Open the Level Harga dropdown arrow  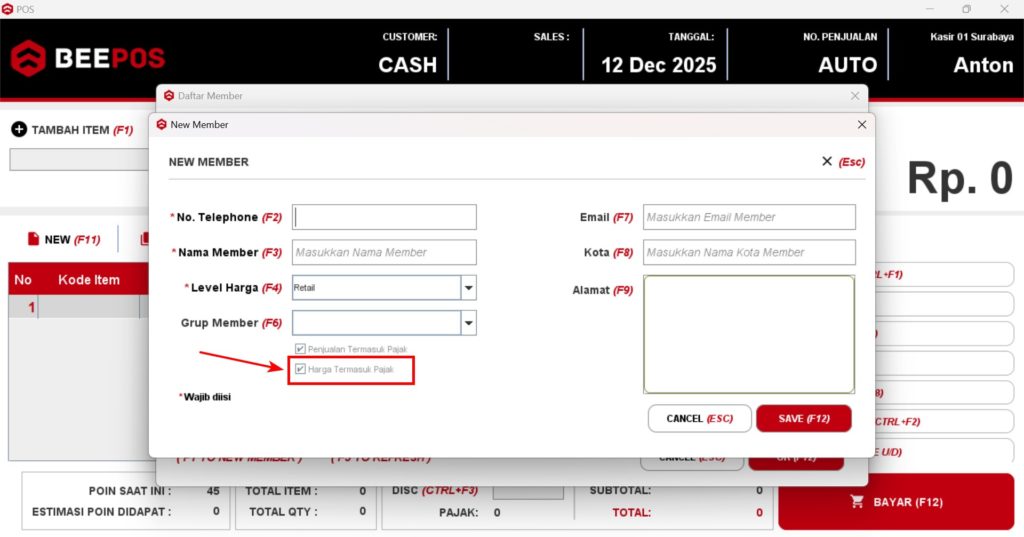click(x=468, y=288)
